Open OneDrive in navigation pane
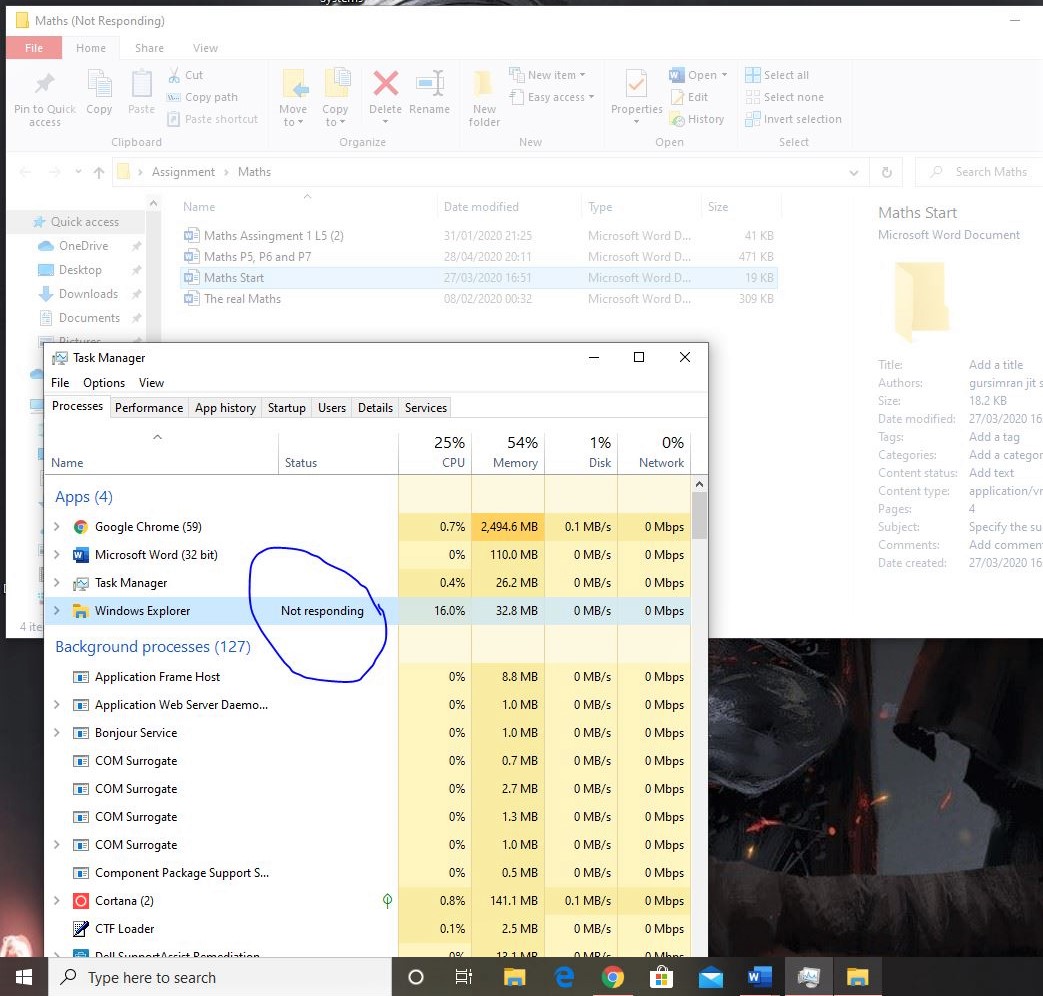 pyautogui.click(x=83, y=246)
